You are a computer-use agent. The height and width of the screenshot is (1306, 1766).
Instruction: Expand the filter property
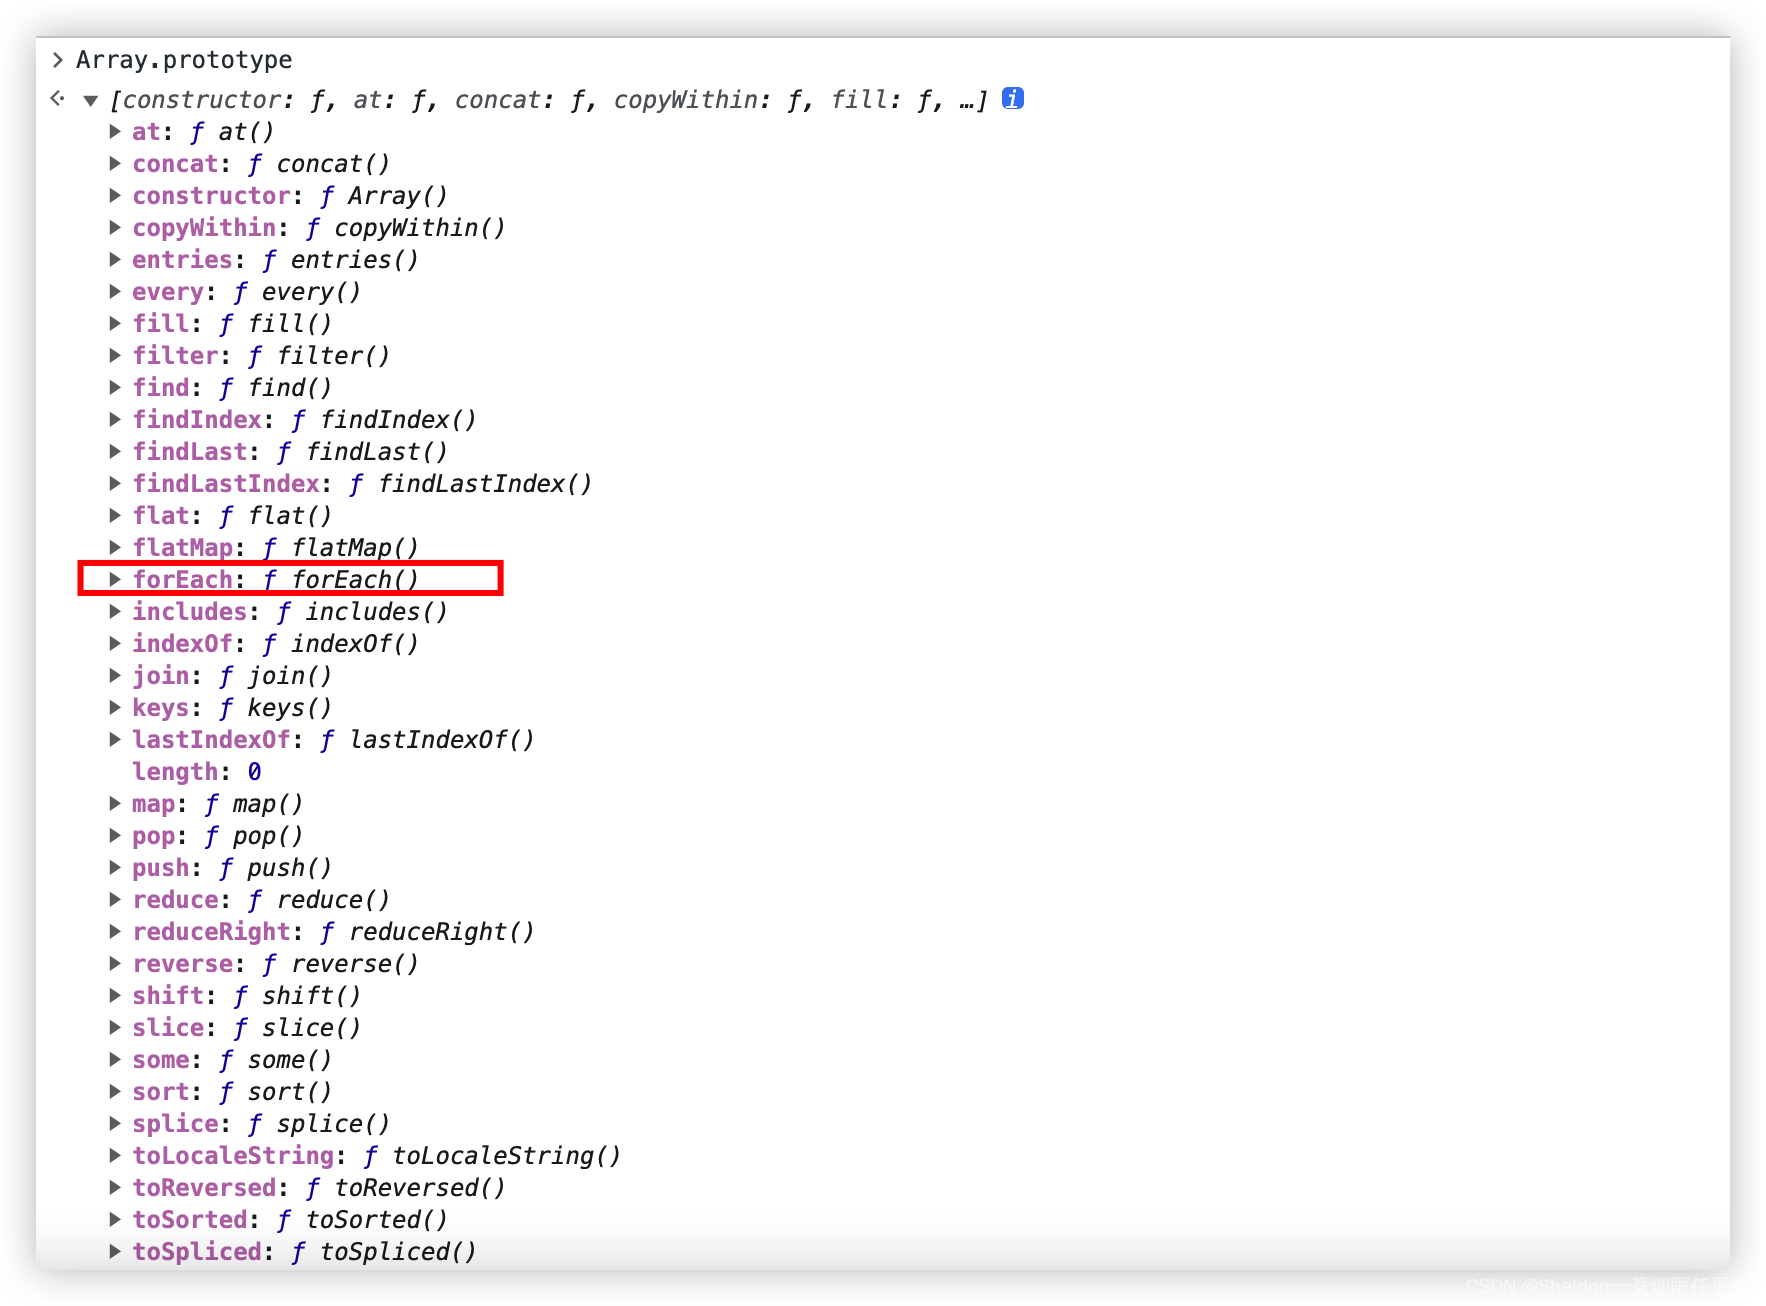click(115, 355)
